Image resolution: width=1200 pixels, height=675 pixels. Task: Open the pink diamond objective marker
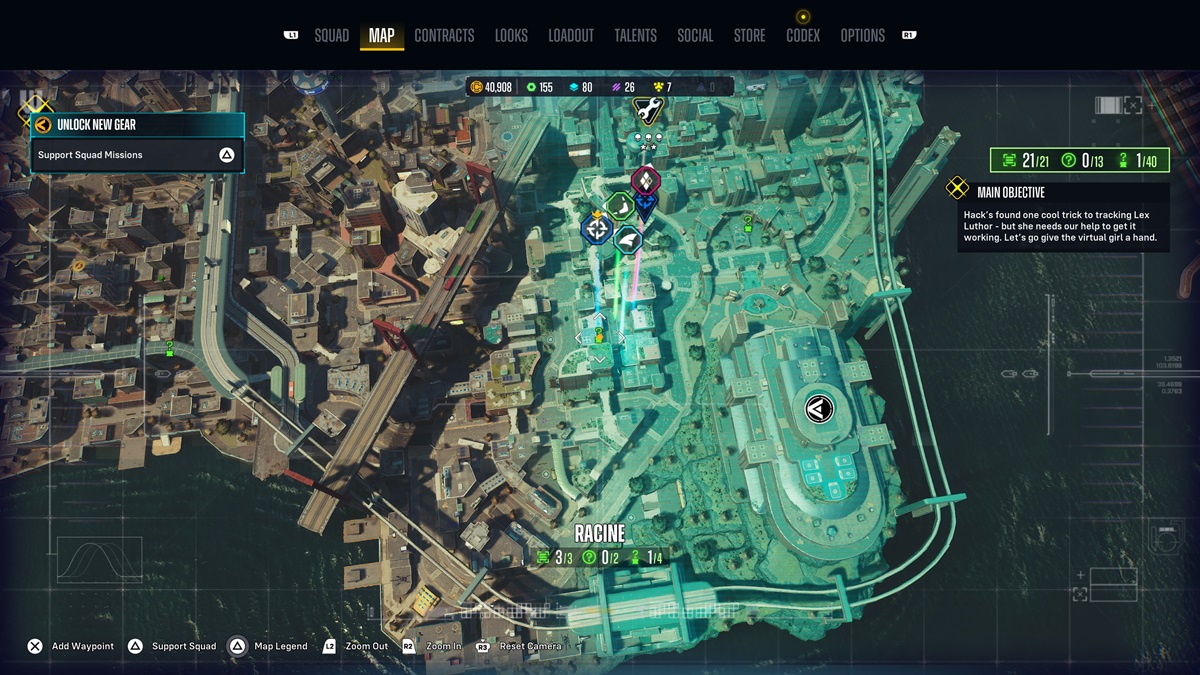(x=647, y=179)
